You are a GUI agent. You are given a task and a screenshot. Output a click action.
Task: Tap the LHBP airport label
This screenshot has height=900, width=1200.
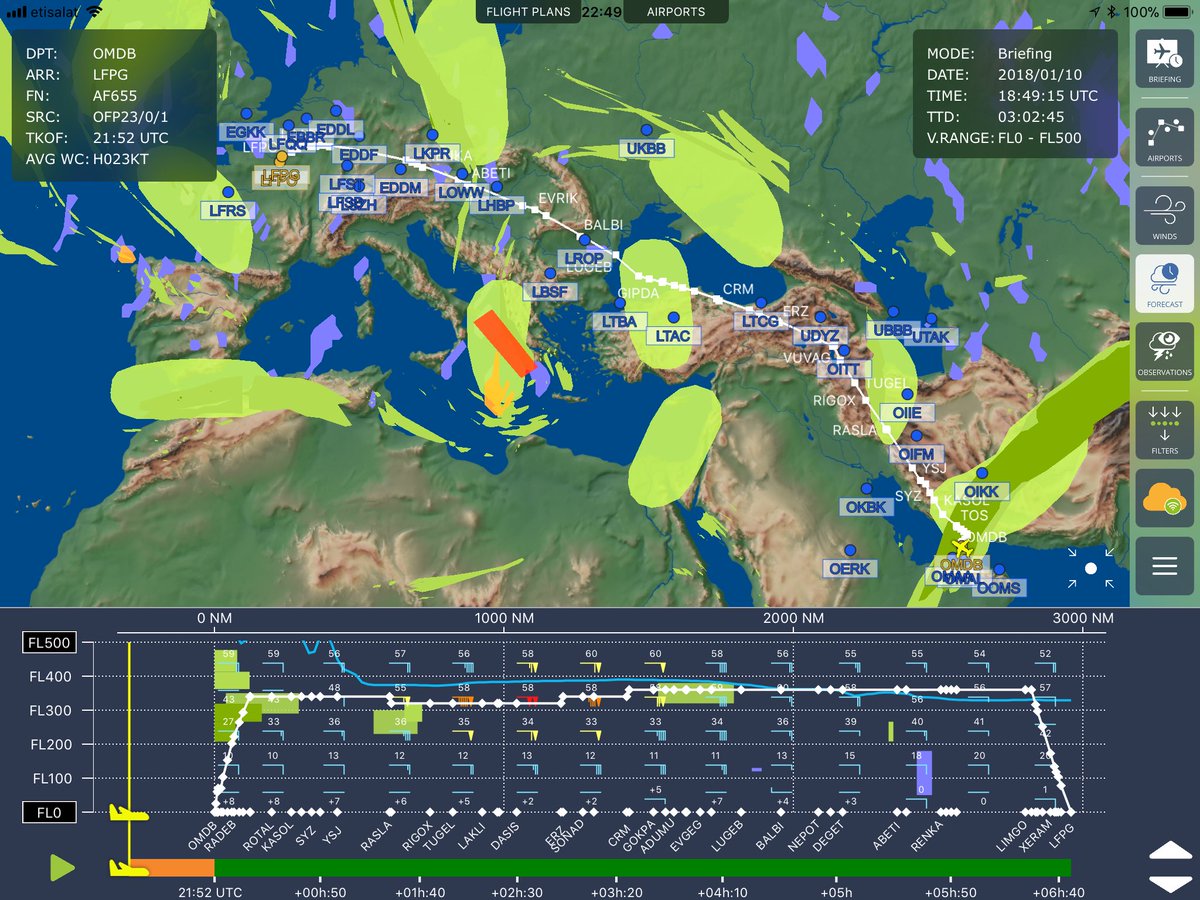coord(495,205)
